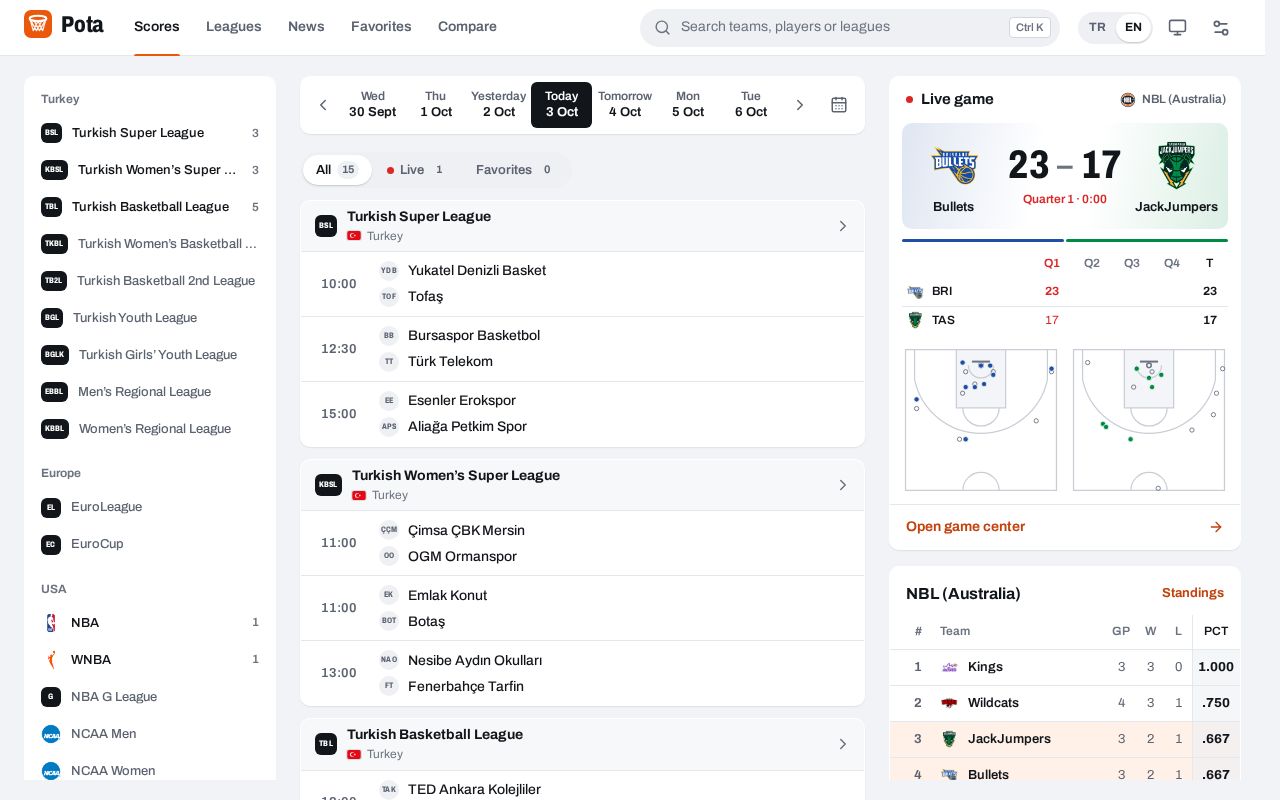Click the NCAA Men logo icon
This screenshot has height=800, width=1280.
pyautogui.click(x=51, y=734)
